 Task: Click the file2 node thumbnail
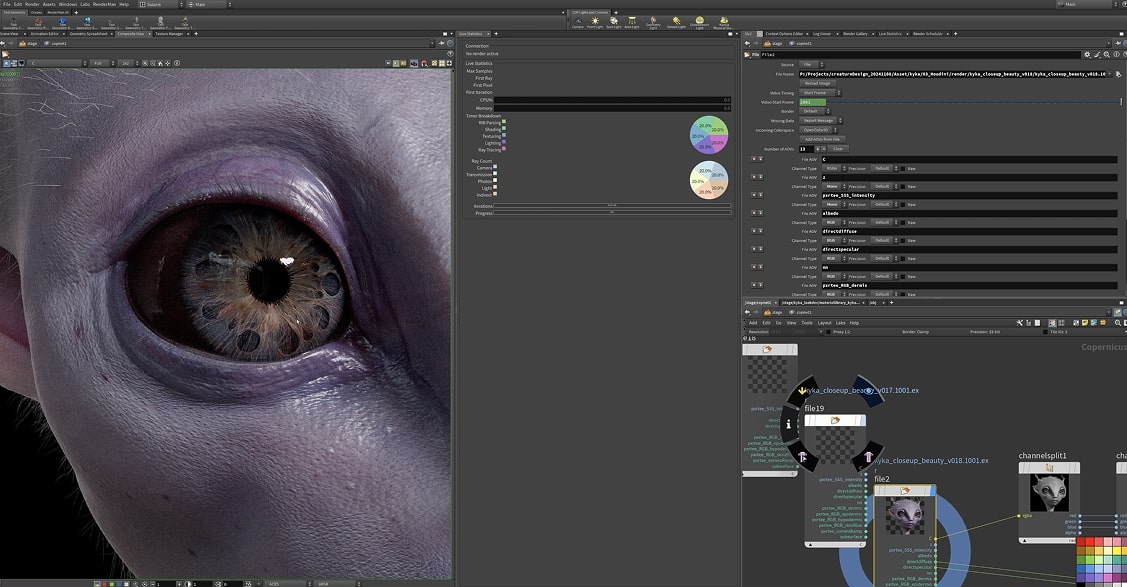coord(905,516)
